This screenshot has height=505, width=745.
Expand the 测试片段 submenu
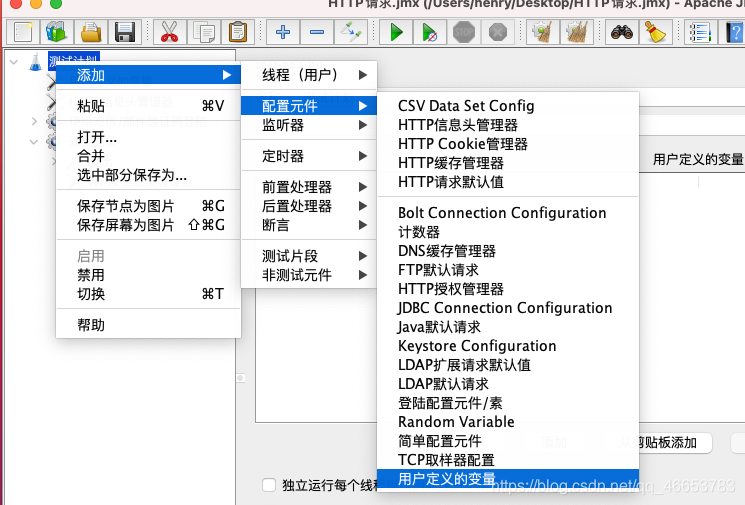[309, 256]
